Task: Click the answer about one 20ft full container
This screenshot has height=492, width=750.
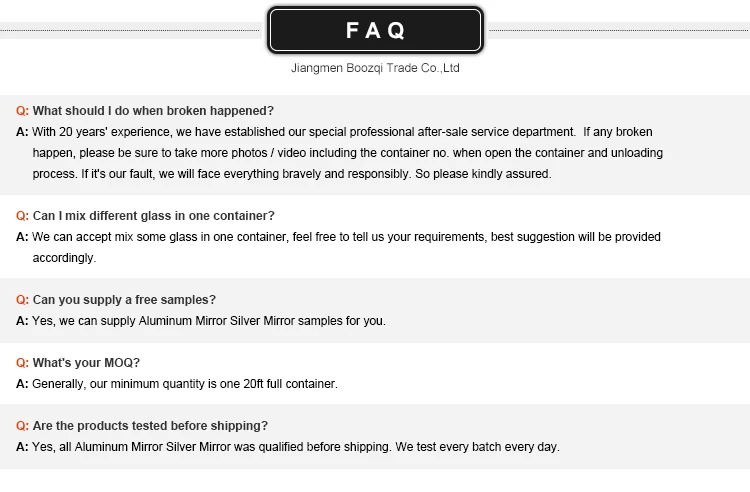Action: 185,384
